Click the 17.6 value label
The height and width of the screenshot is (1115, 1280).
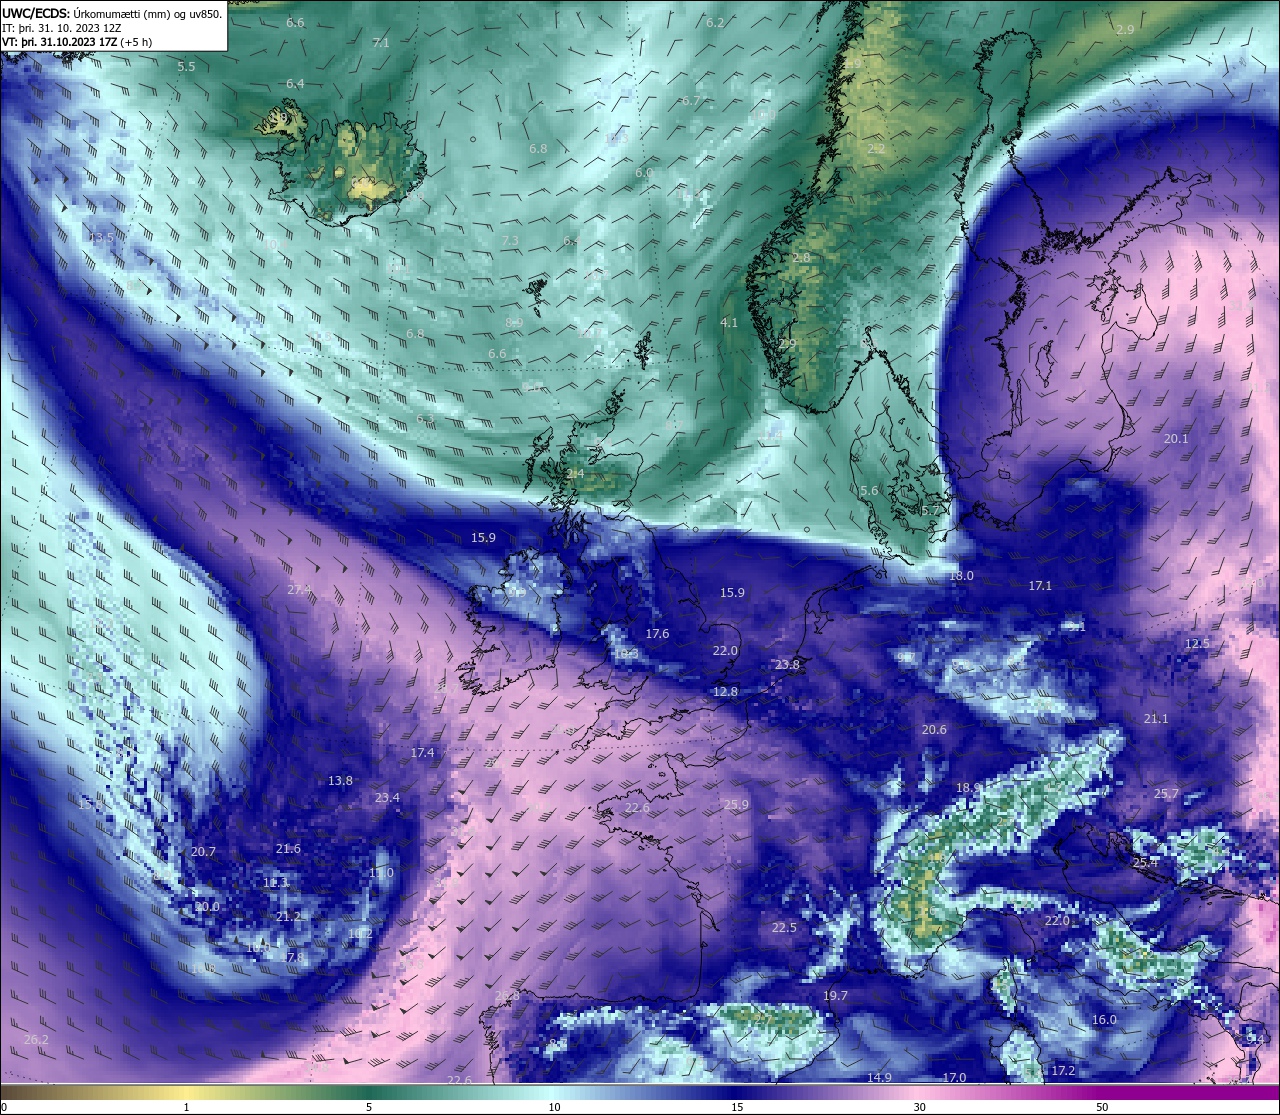tap(657, 634)
